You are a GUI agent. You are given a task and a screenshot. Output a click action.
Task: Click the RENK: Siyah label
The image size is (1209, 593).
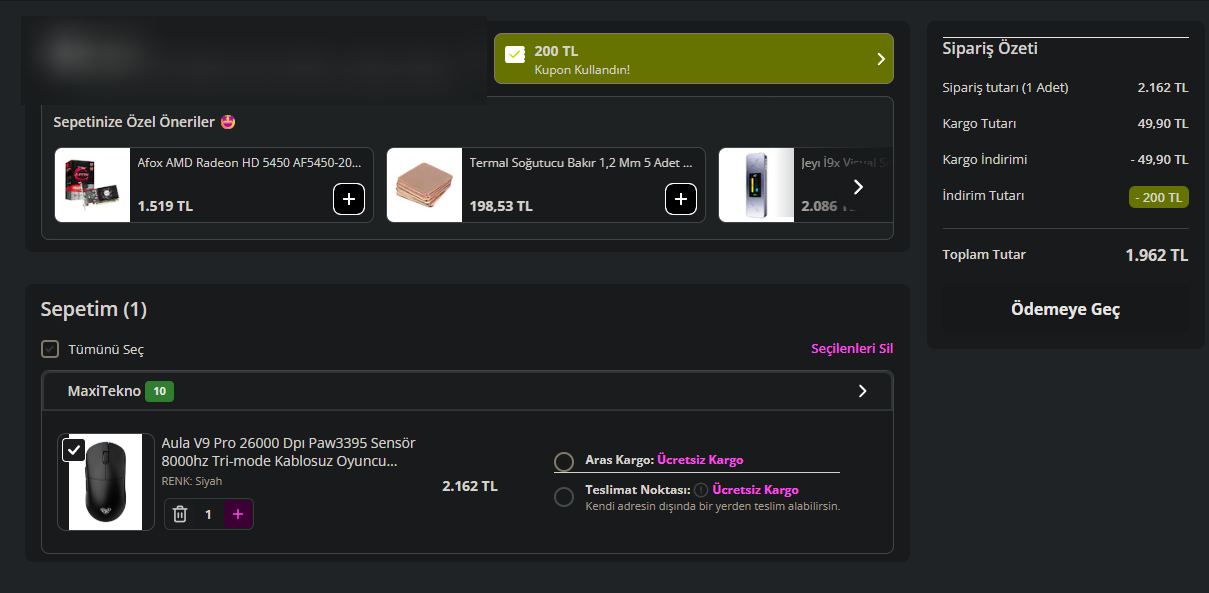click(192, 481)
